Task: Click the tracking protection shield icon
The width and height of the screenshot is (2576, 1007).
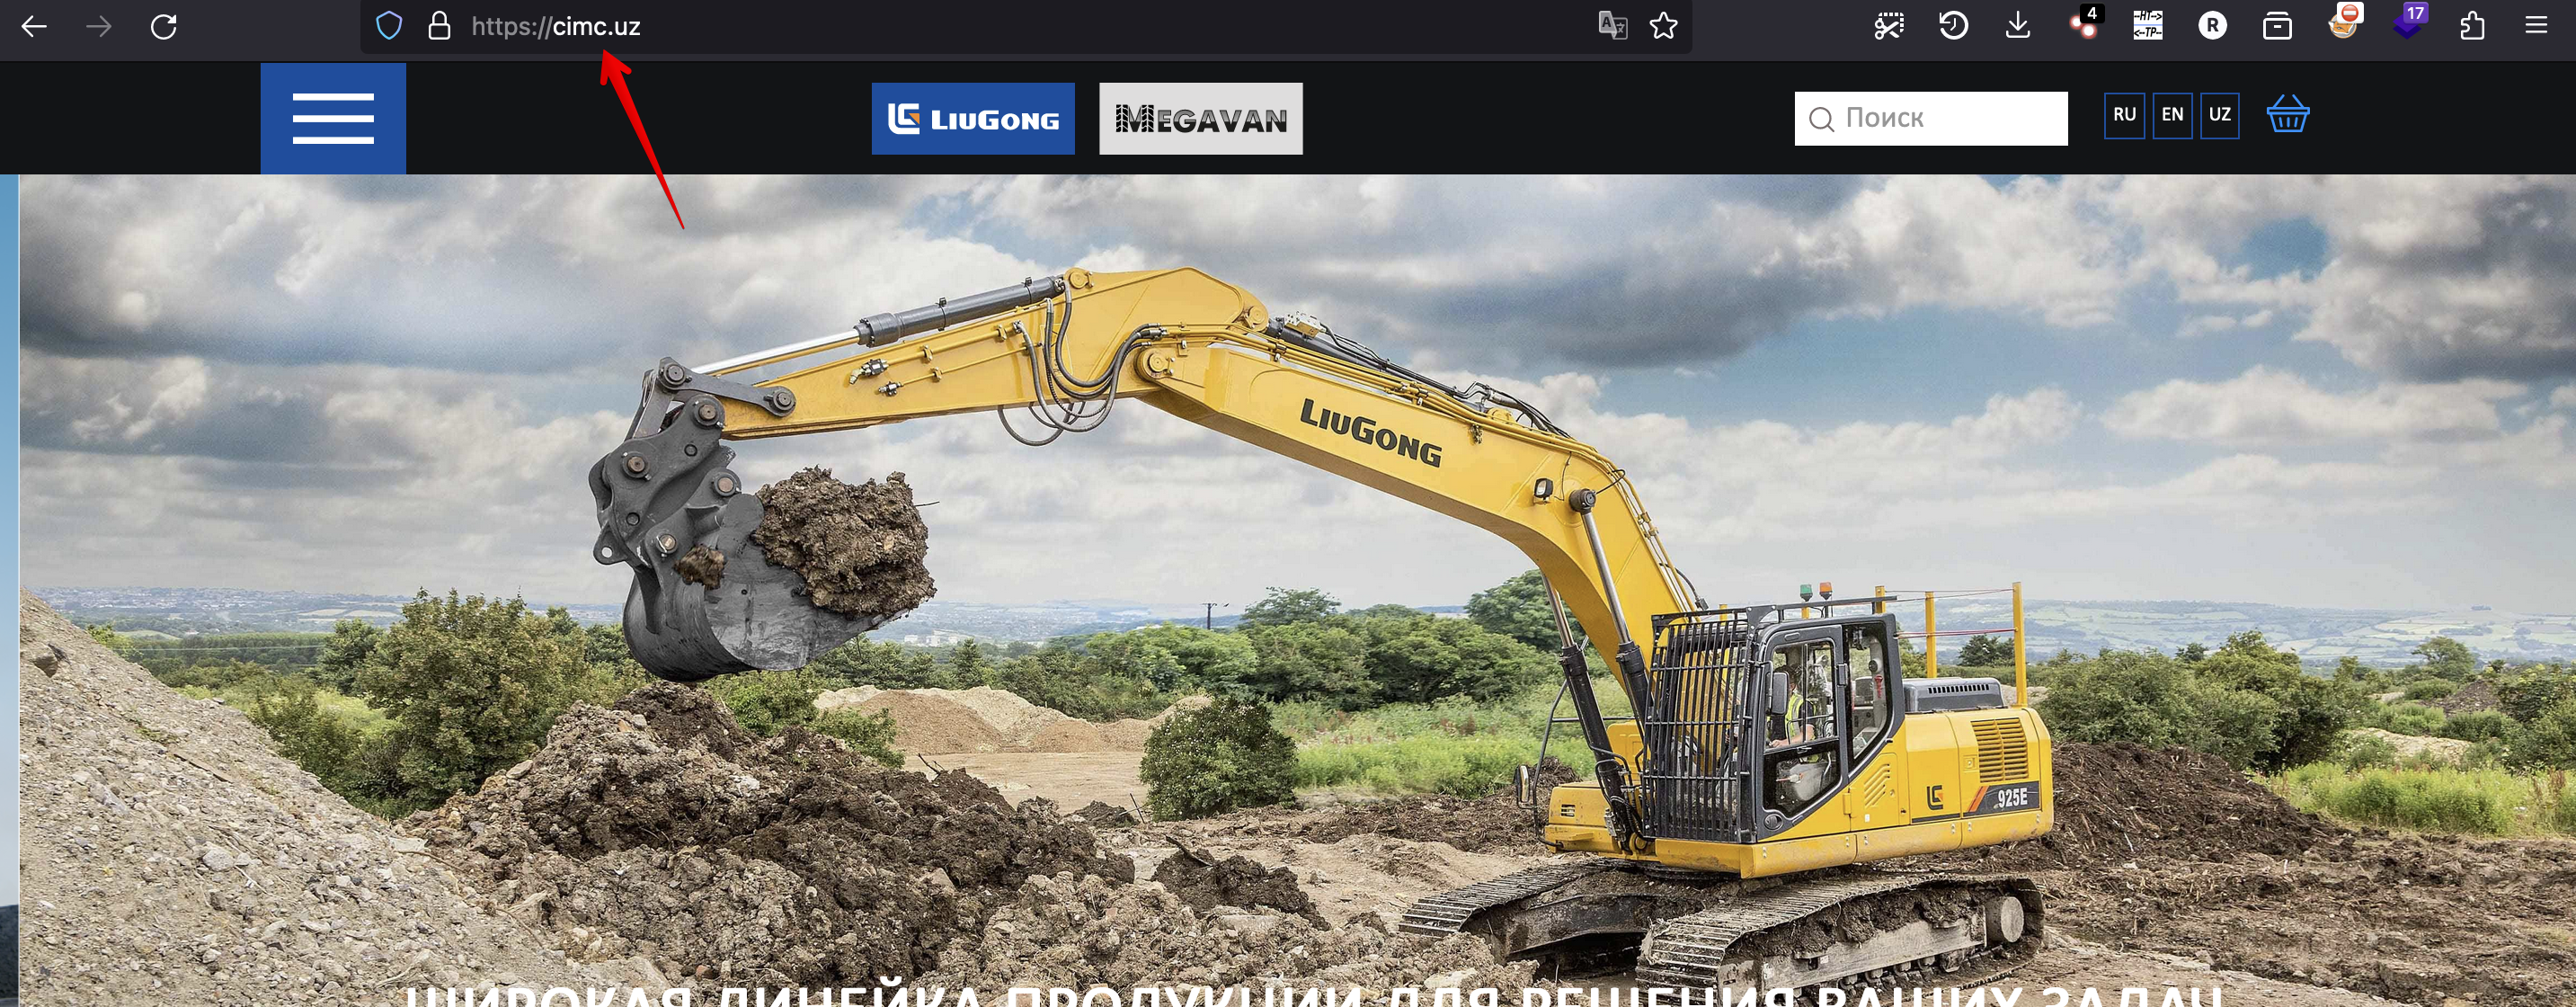Action: (389, 26)
